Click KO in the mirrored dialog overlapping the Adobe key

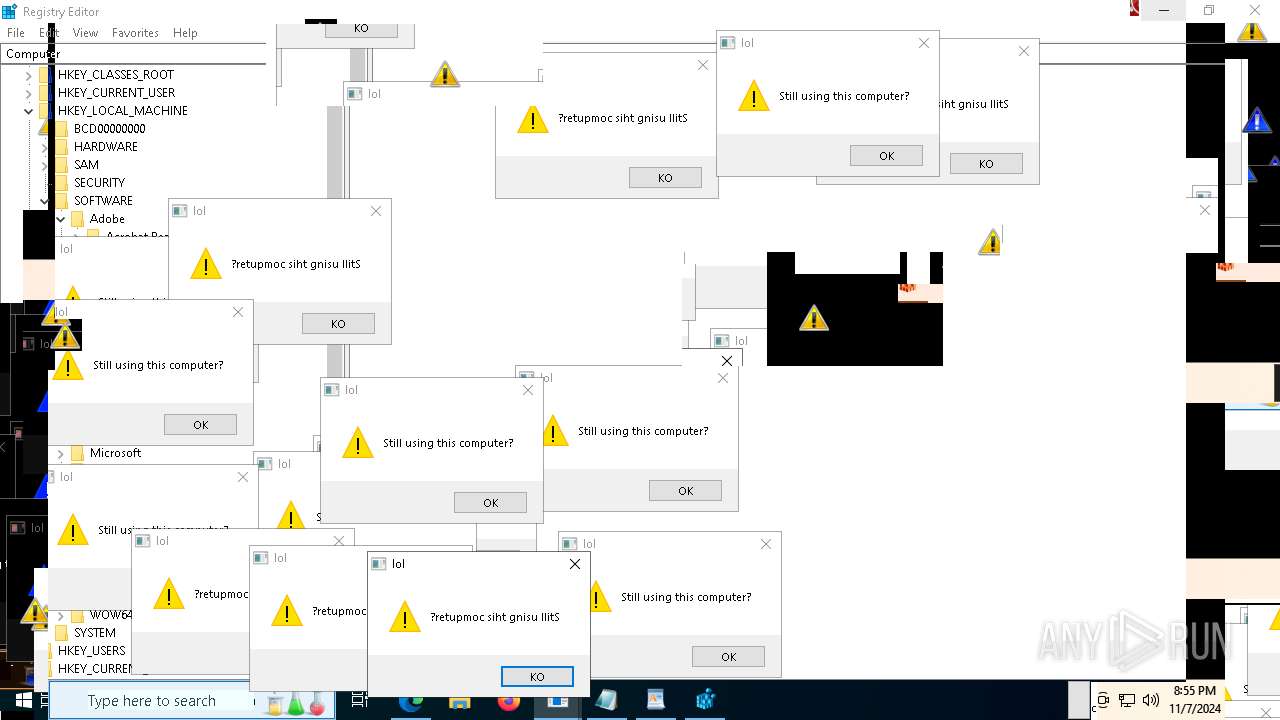[338, 324]
